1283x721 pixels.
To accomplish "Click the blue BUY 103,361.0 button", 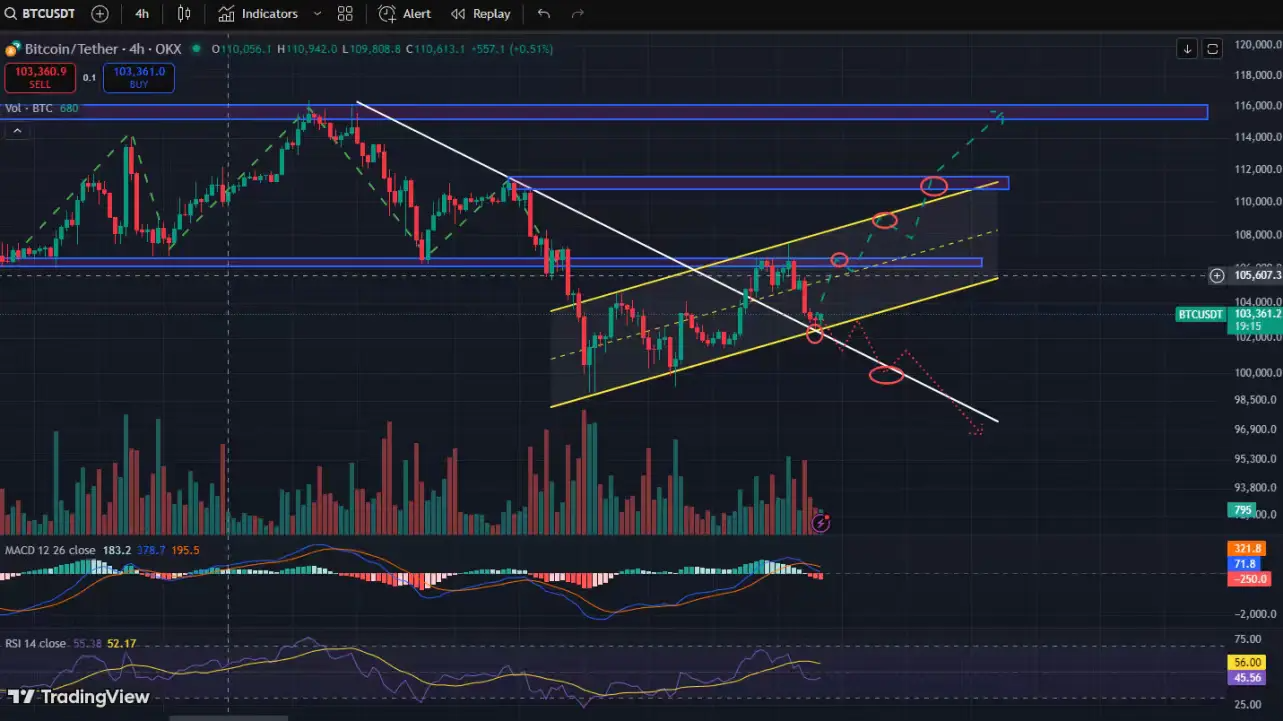I will 138,78.
